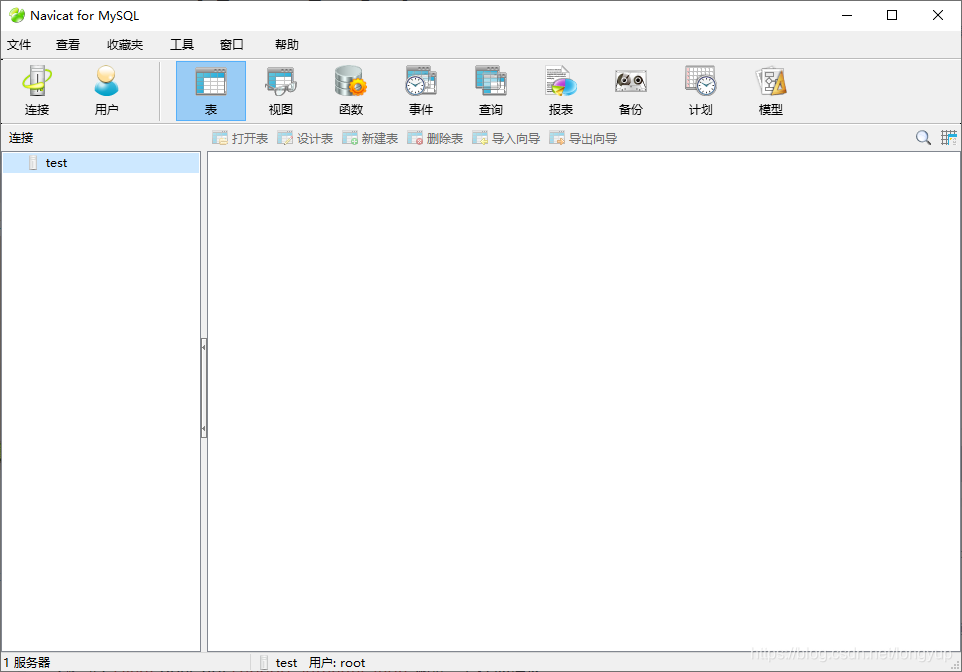
Task: Toggle the grid view layout icon
Action: tap(949, 137)
